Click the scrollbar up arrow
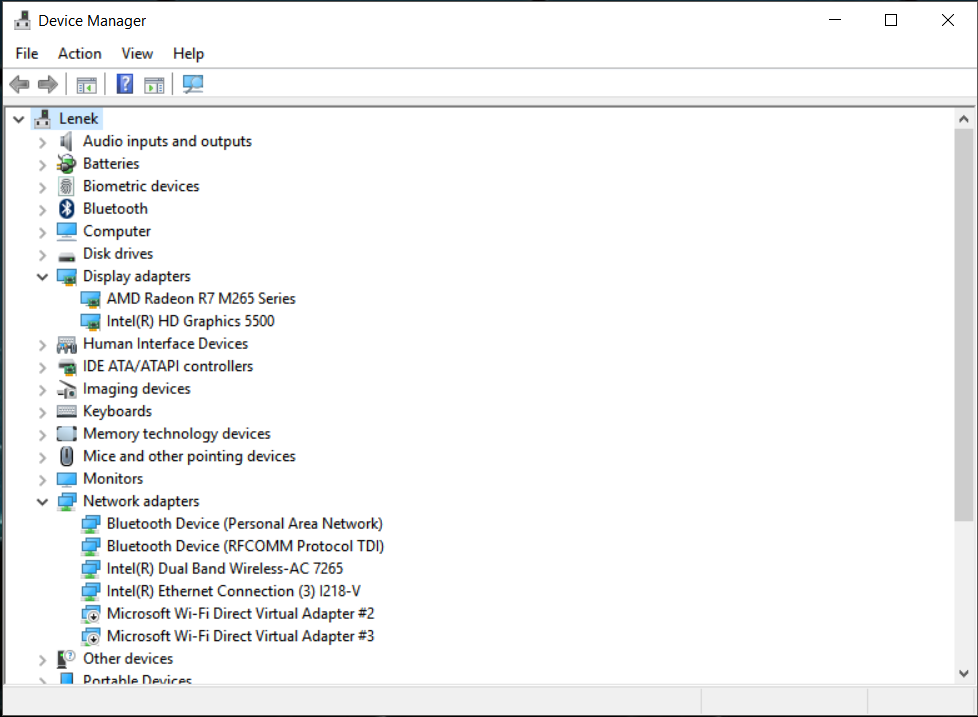The image size is (978, 717). point(964,118)
